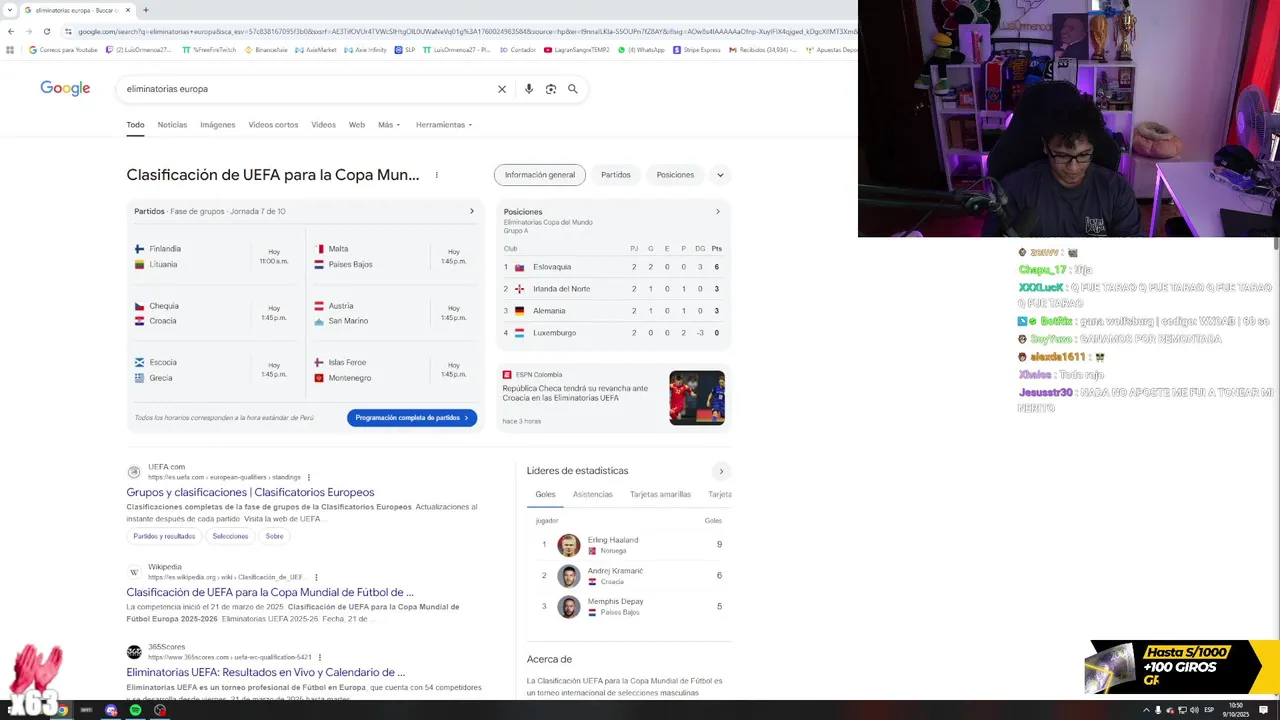
Task: Select the Alemania standings row
Action: click(613, 311)
